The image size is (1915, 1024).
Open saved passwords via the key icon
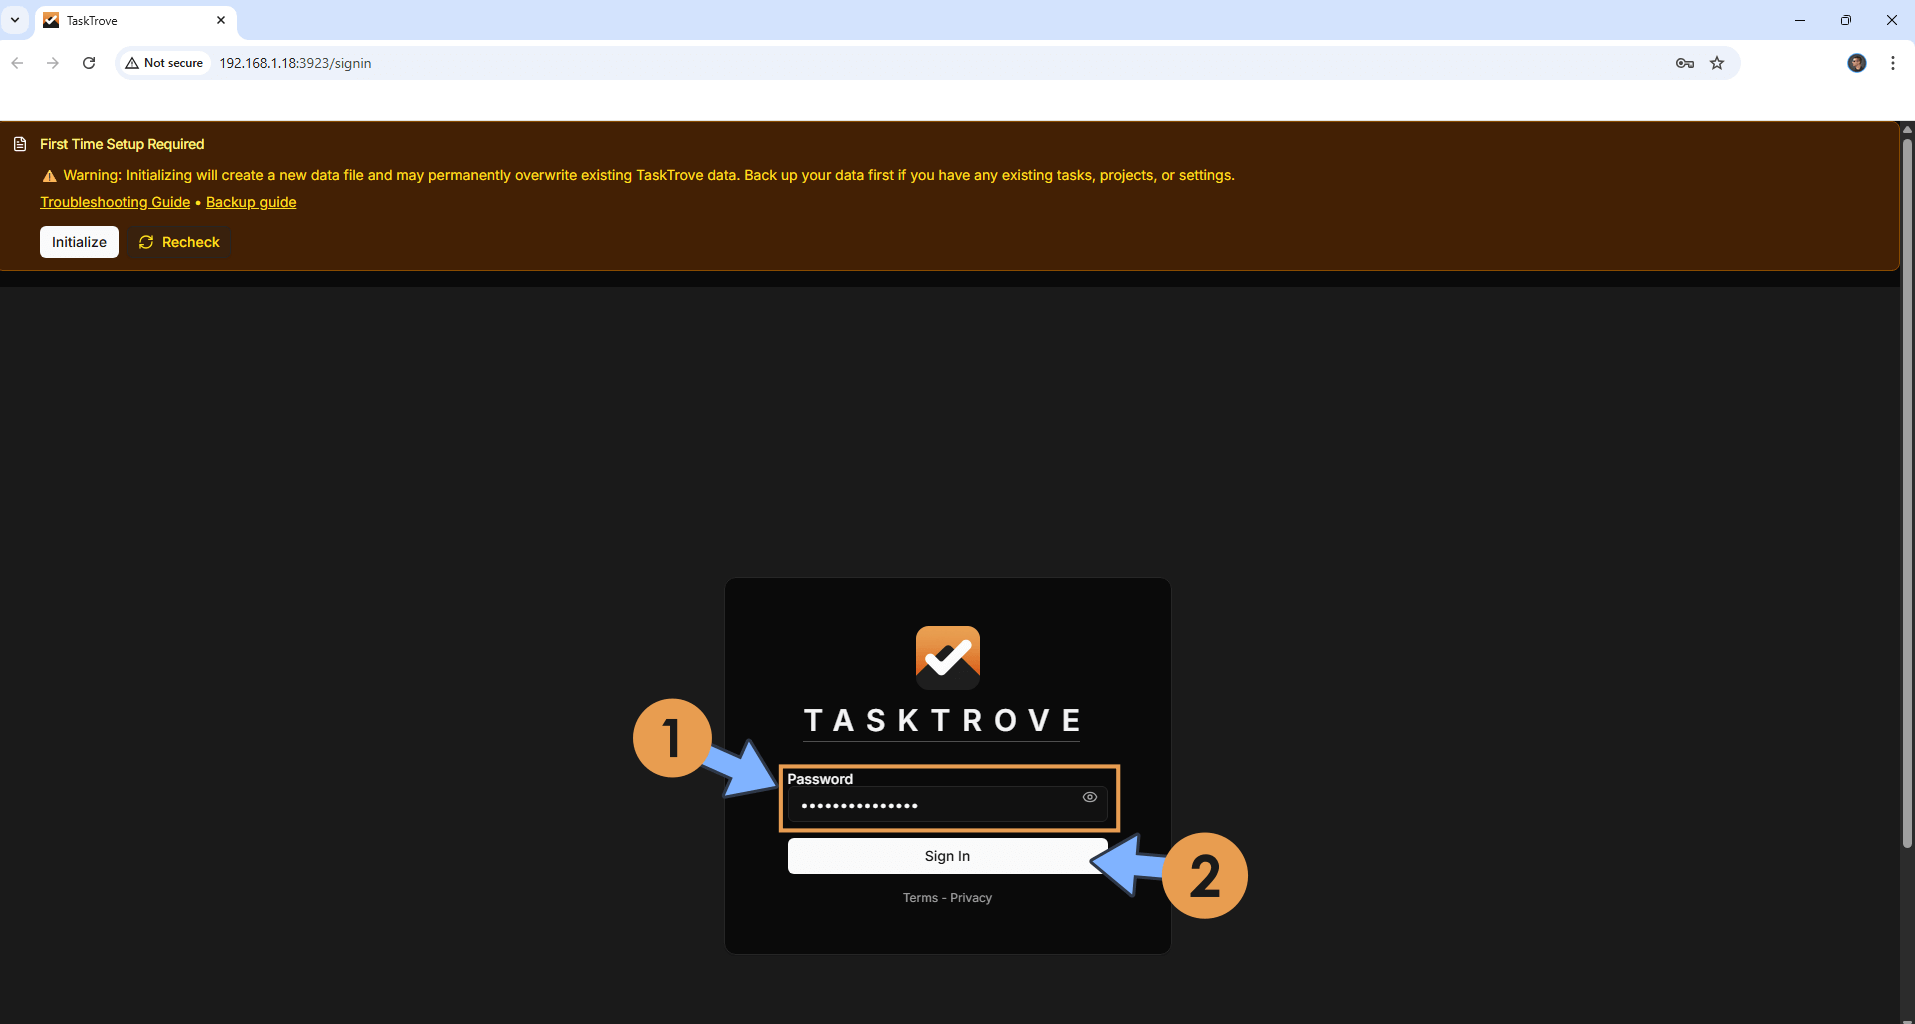[x=1684, y=62]
